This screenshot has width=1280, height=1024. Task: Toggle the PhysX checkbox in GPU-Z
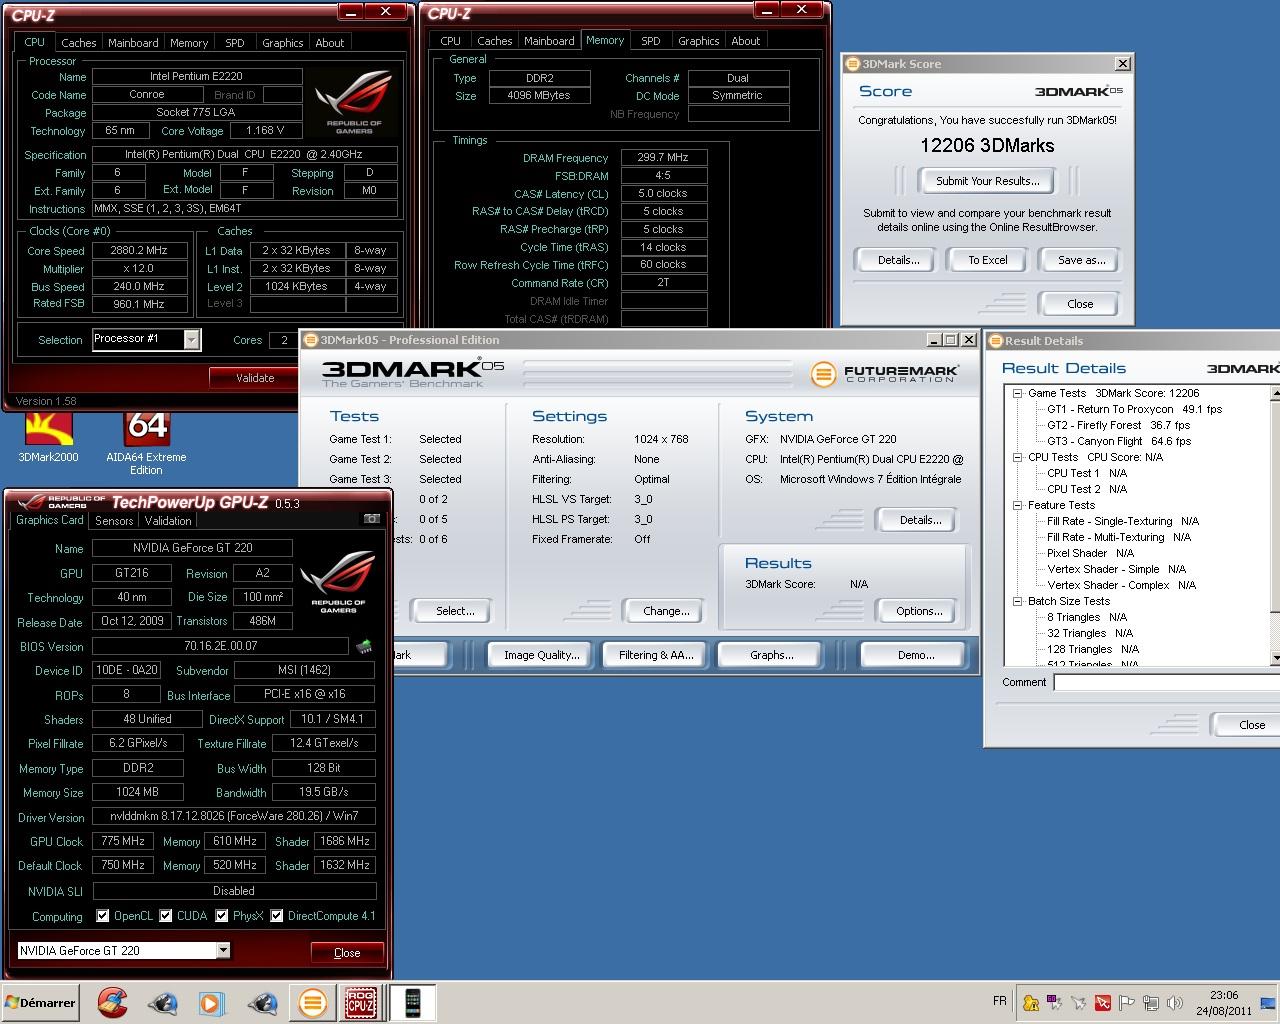tap(221, 915)
